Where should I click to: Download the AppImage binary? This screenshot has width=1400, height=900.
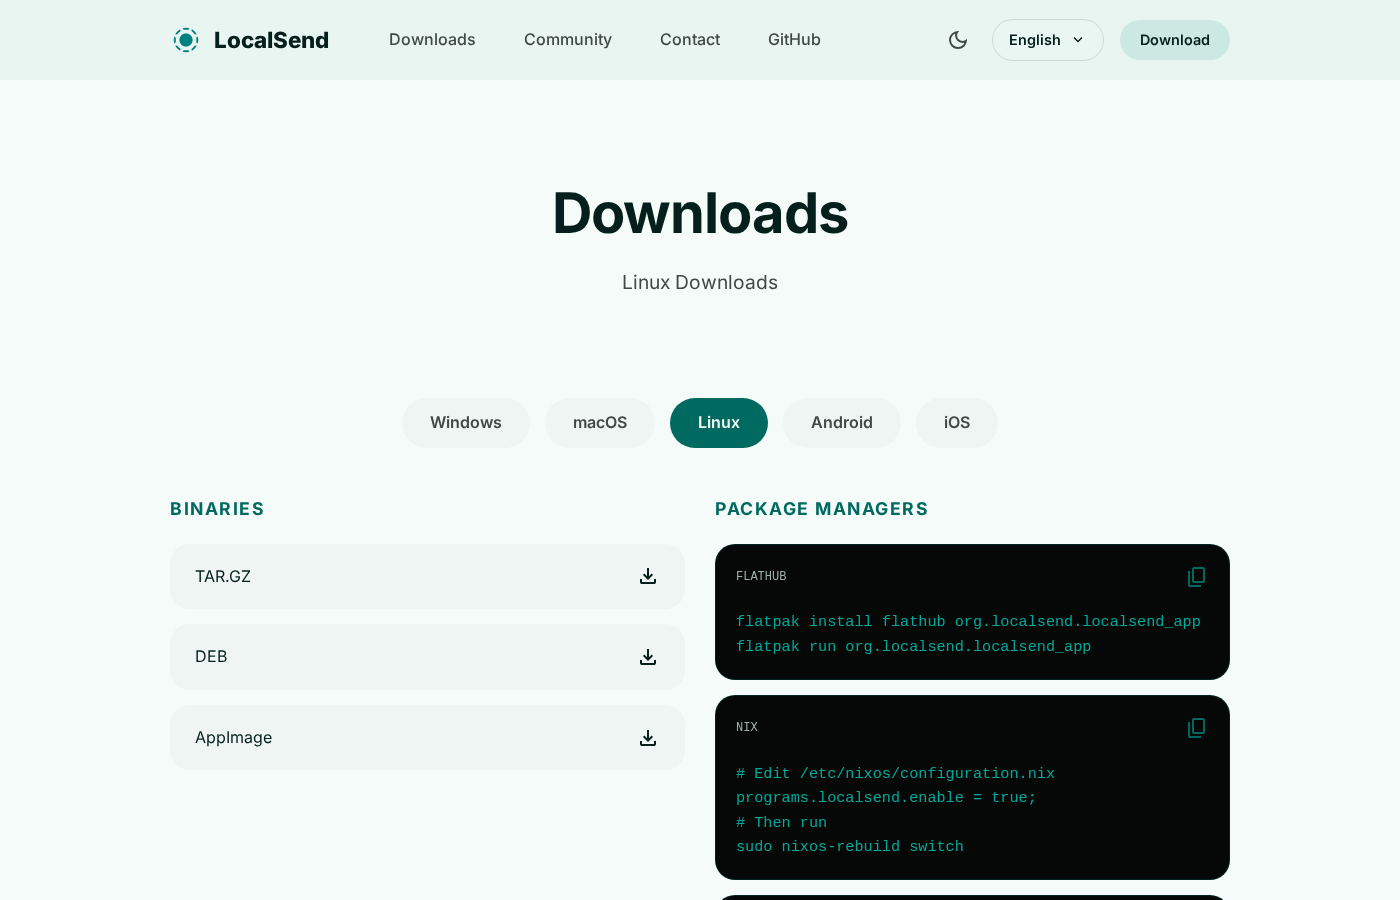427,738
